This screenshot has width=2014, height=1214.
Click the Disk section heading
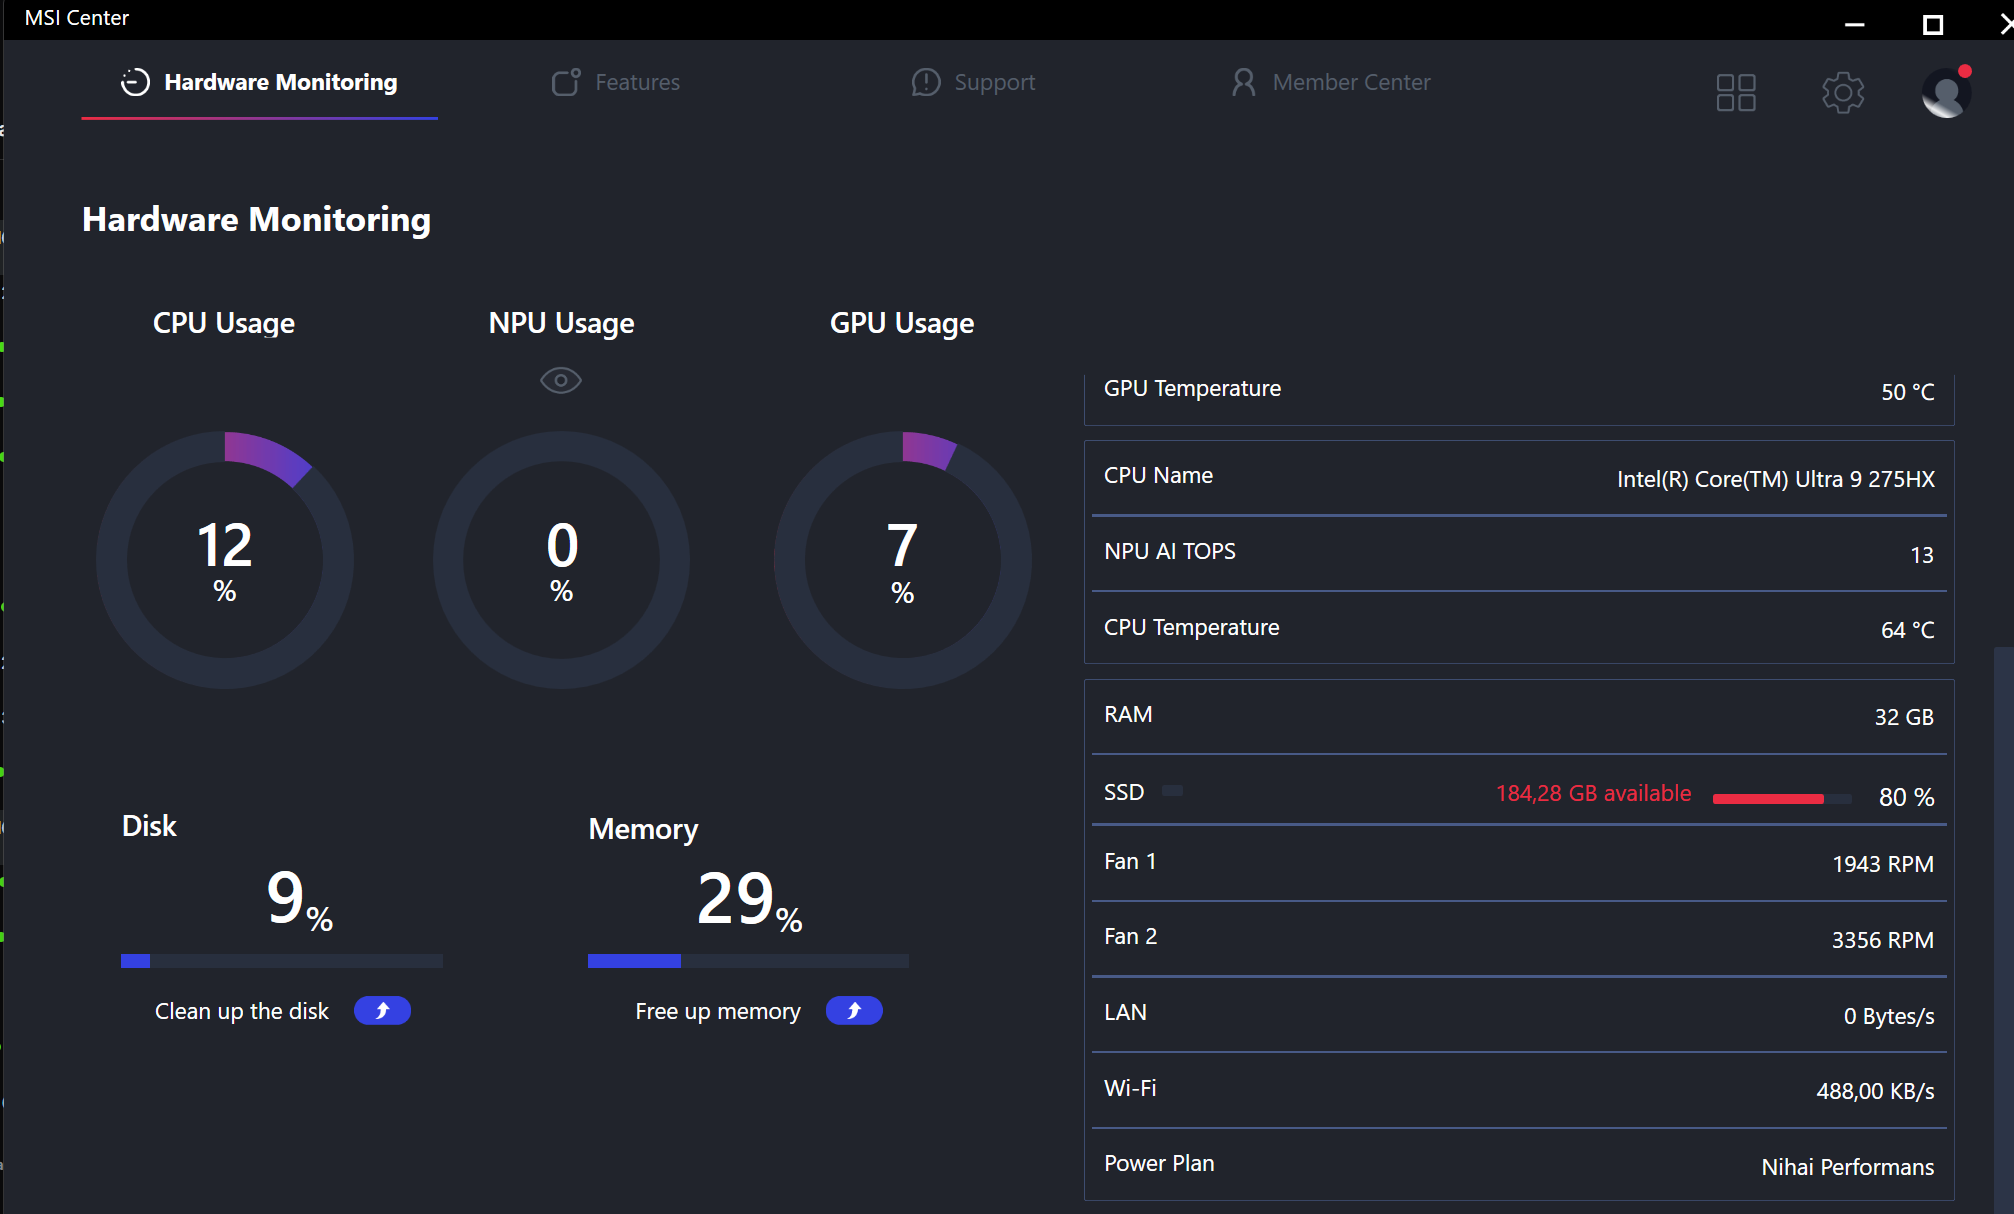[149, 826]
